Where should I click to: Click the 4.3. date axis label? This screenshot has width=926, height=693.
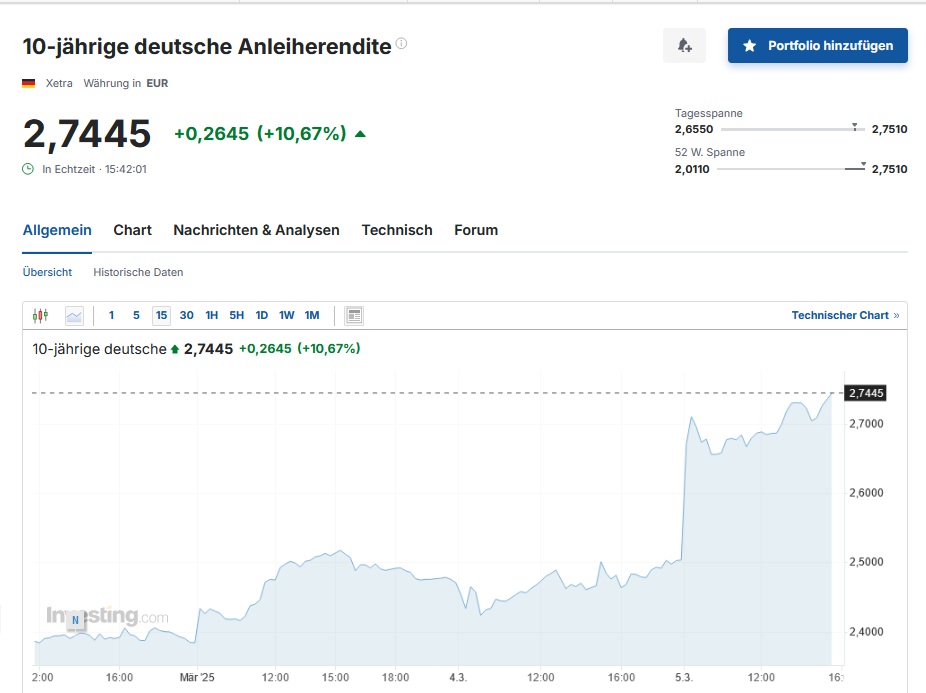[458, 677]
